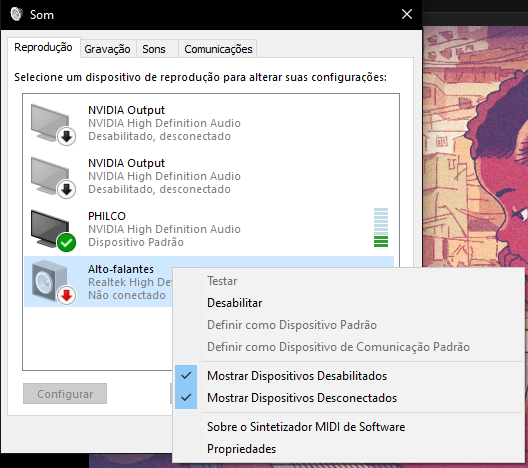
Task: Click the Som speaker icon in title bar
Action: [16, 14]
